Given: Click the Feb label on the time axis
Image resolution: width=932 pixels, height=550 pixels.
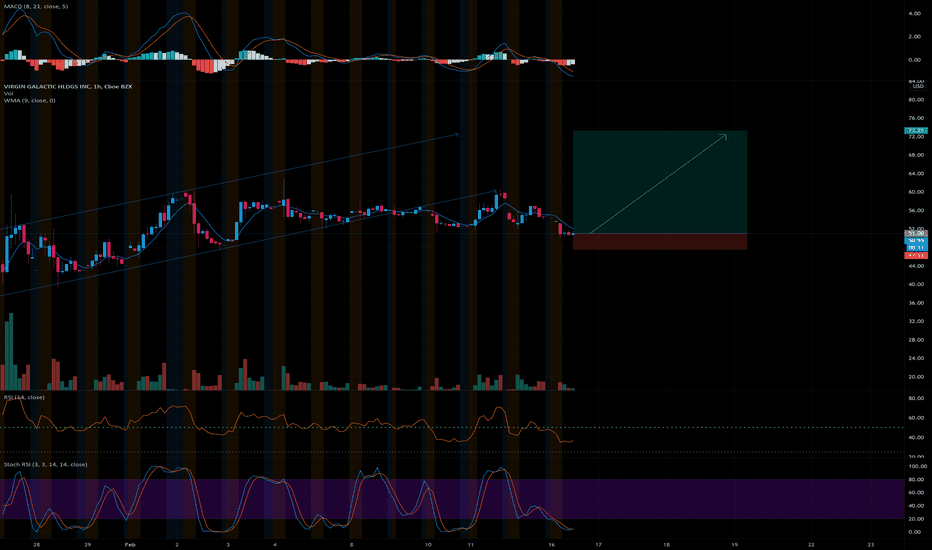Looking at the screenshot, I should 130,545.
